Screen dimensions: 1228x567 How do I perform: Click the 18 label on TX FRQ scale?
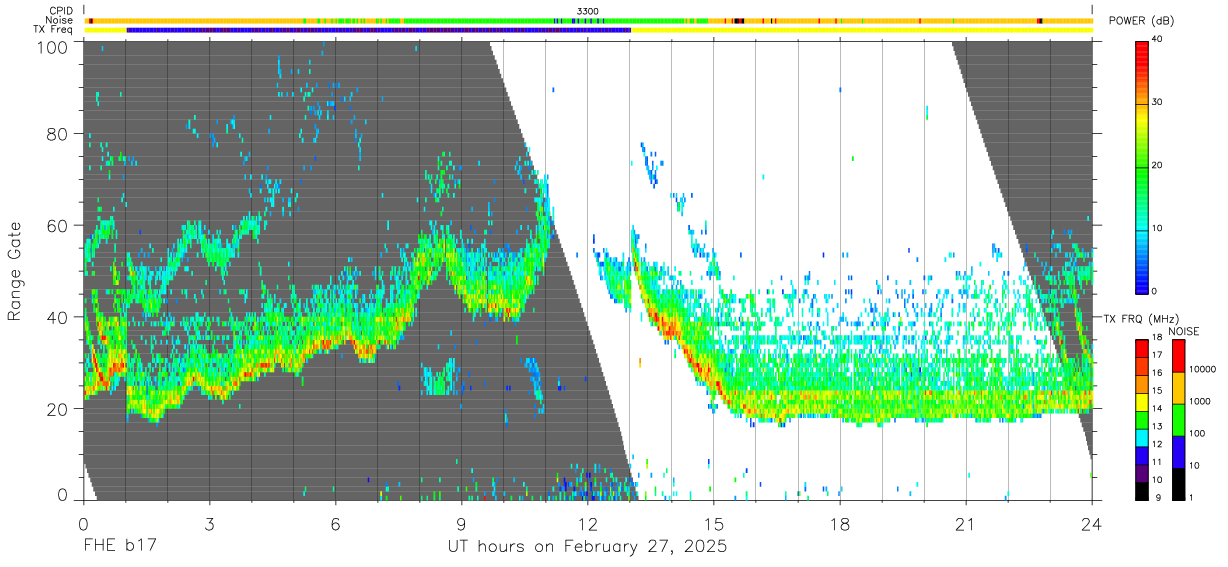(x=1157, y=337)
